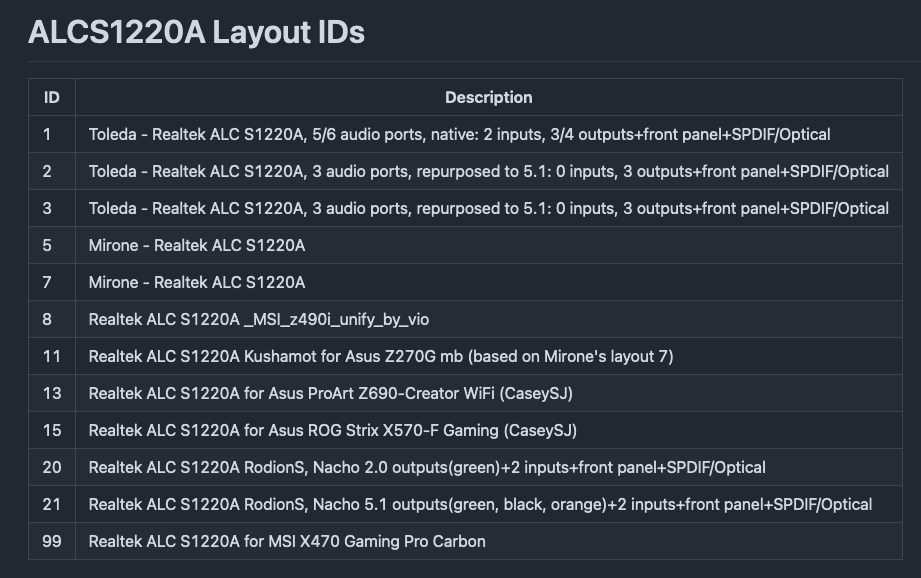The image size is (921, 578).
Task: Select the Asus ProArt Z690-Creator WiFi row
Action: coord(465,394)
